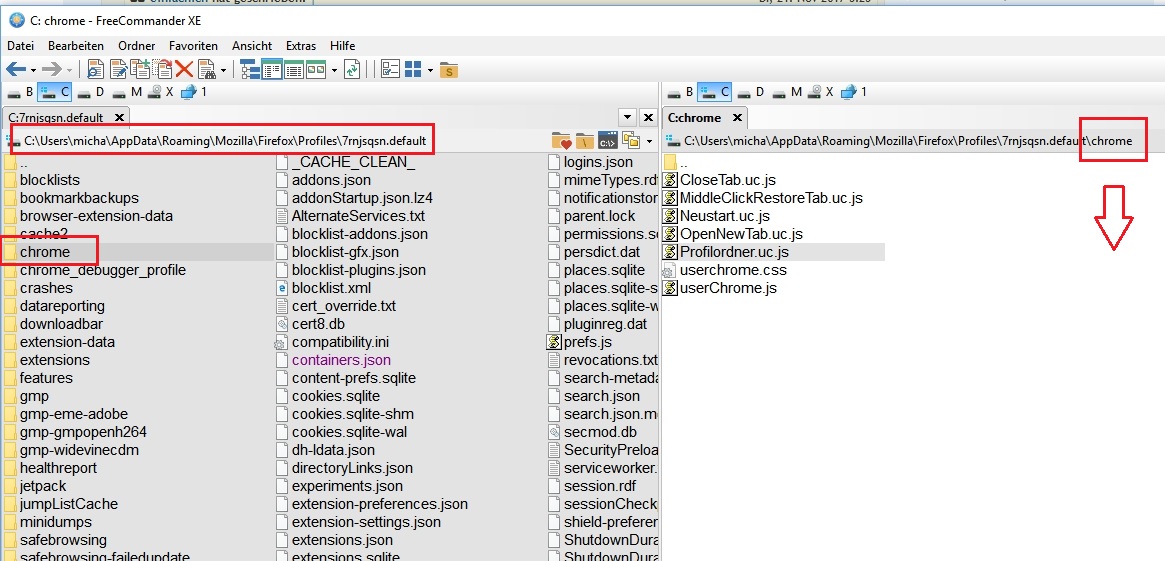Expand the Back history dropdown arrow
The height and width of the screenshot is (561, 1165).
[x=33, y=70]
